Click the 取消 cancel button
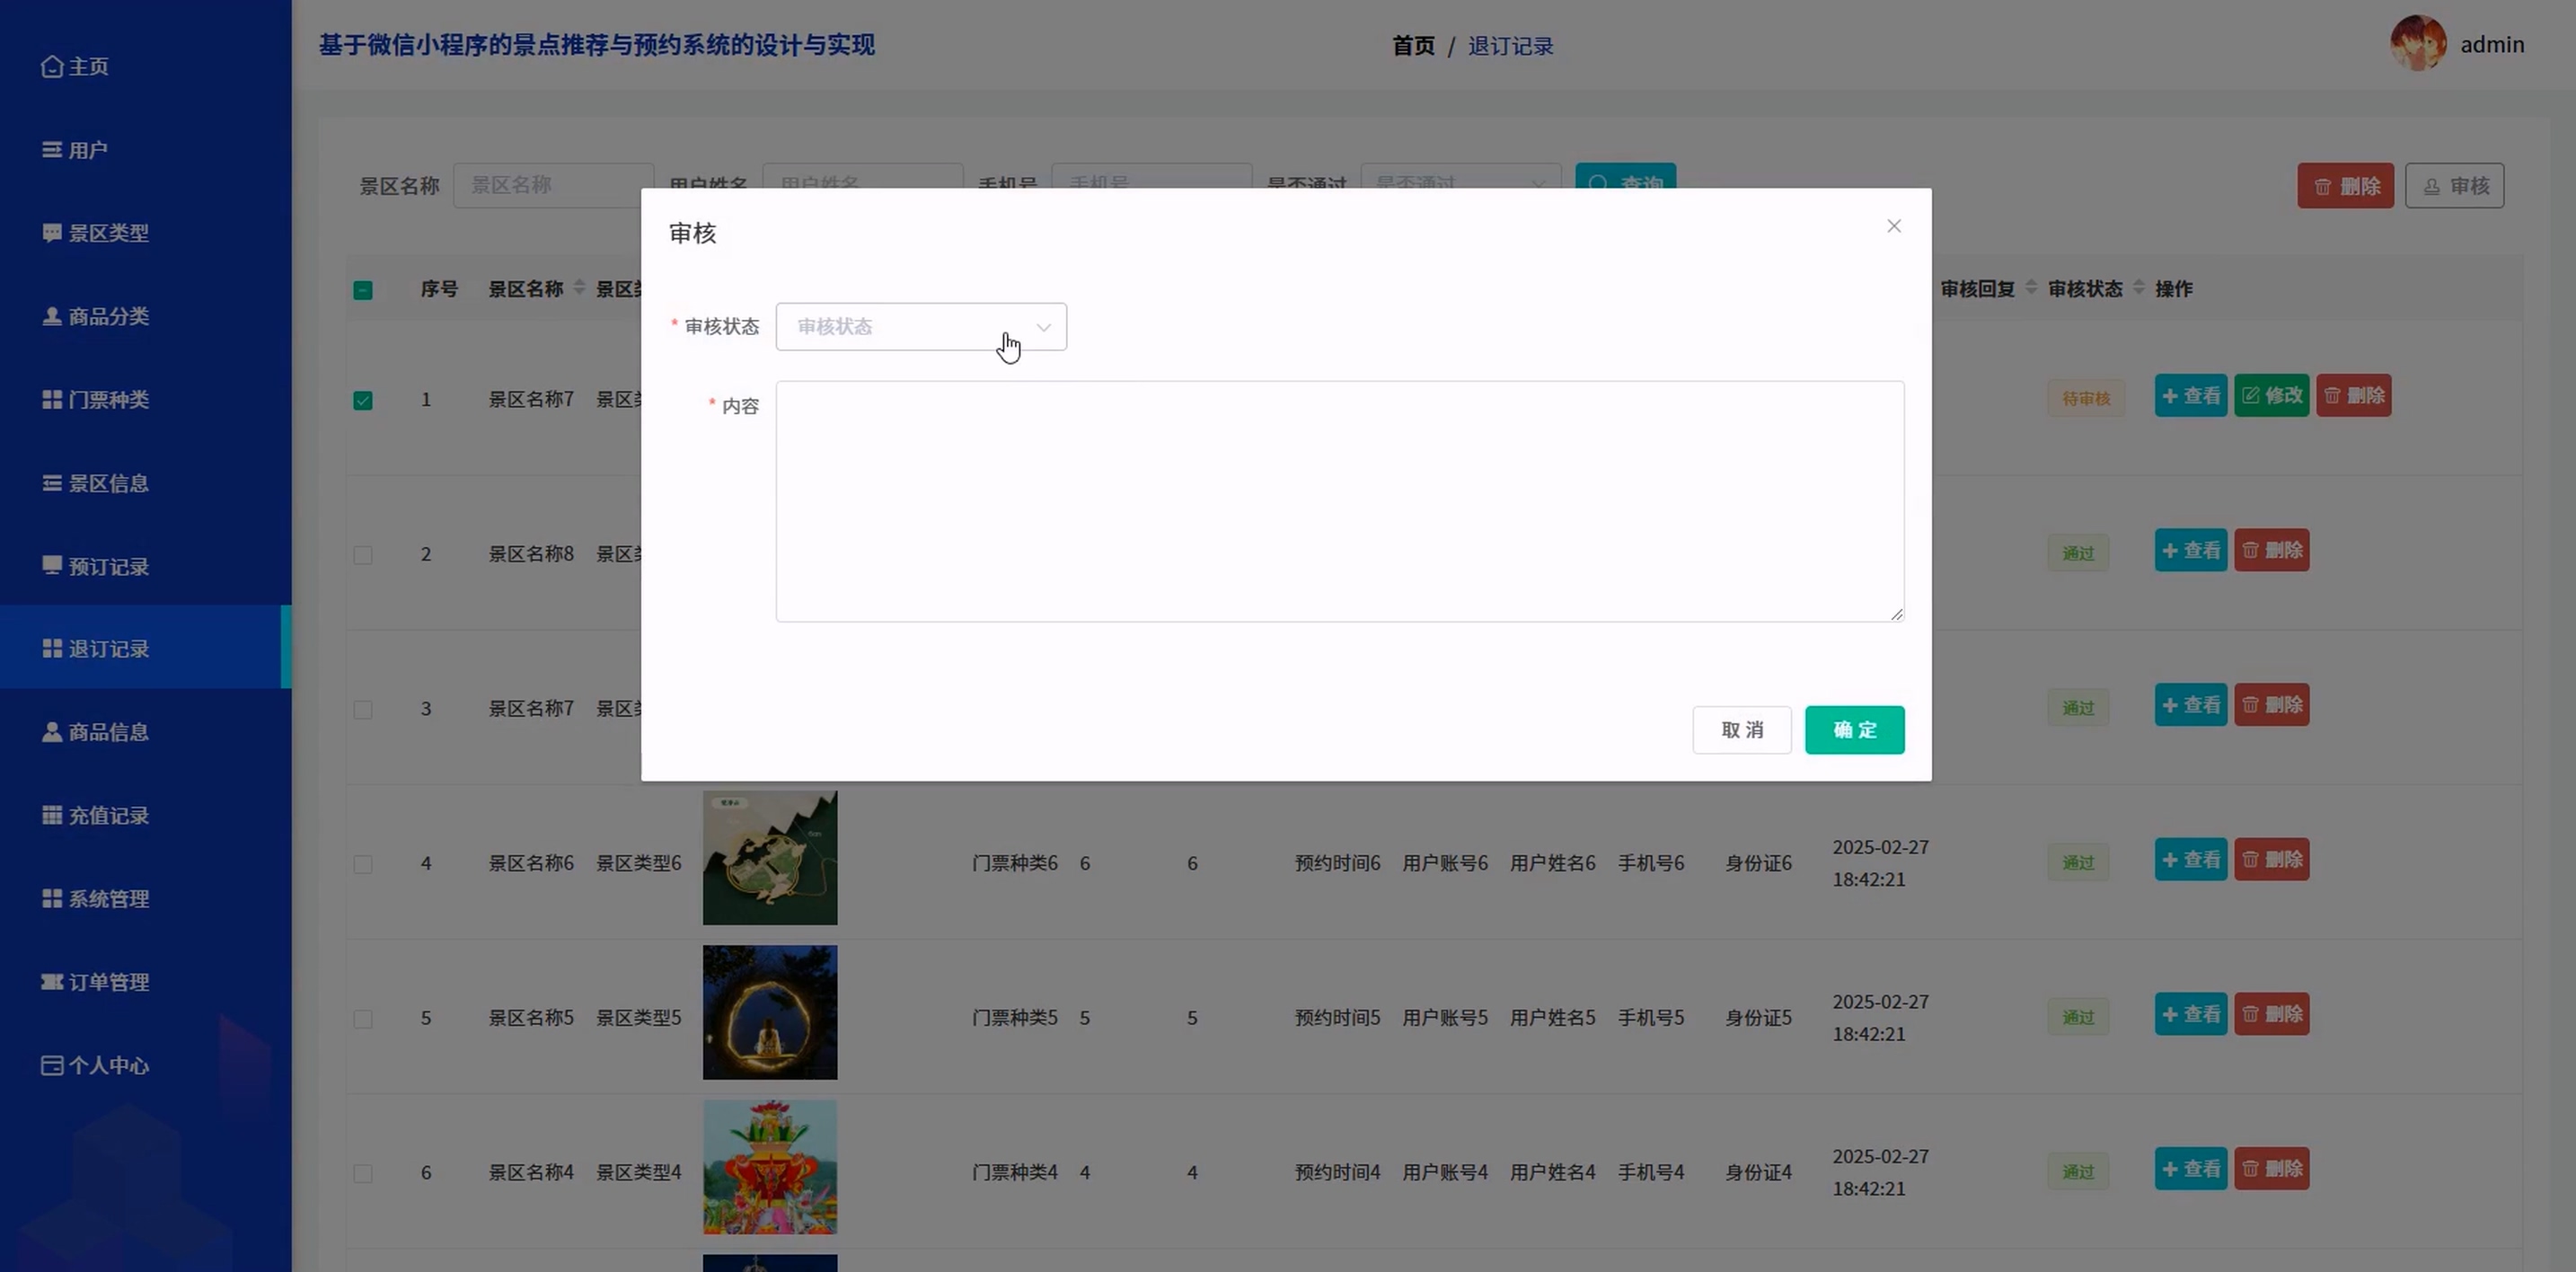2576x1272 pixels. coord(1741,730)
